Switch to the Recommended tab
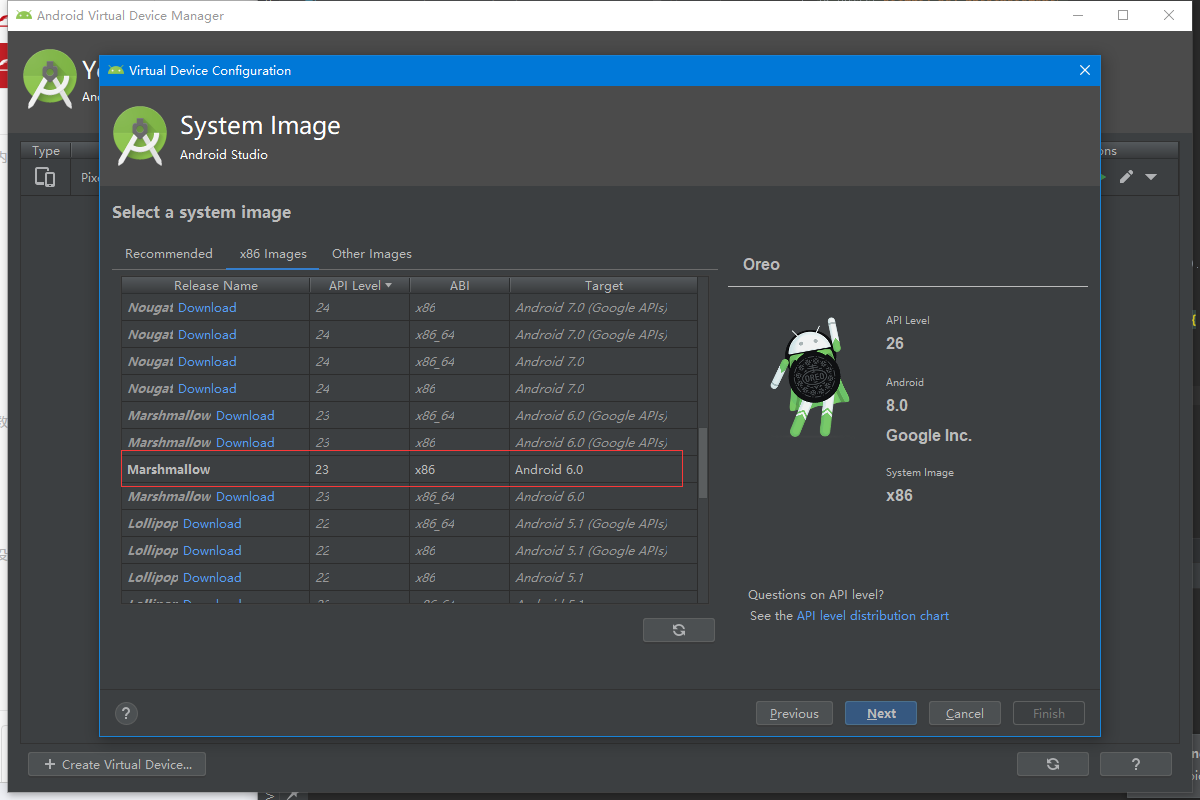 click(x=168, y=253)
